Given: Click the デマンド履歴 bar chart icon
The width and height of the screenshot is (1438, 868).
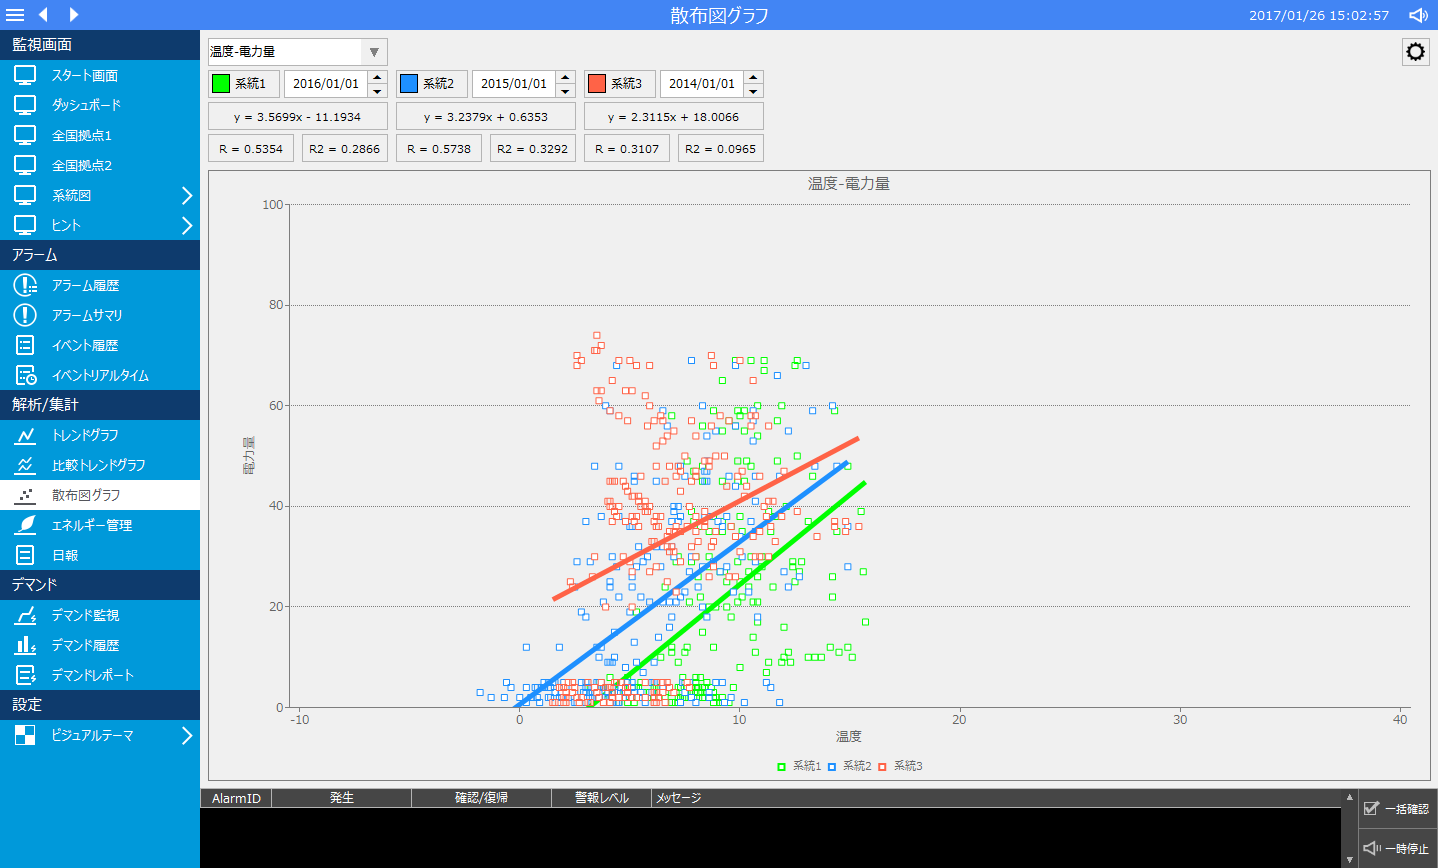Looking at the screenshot, I should click(x=25, y=645).
